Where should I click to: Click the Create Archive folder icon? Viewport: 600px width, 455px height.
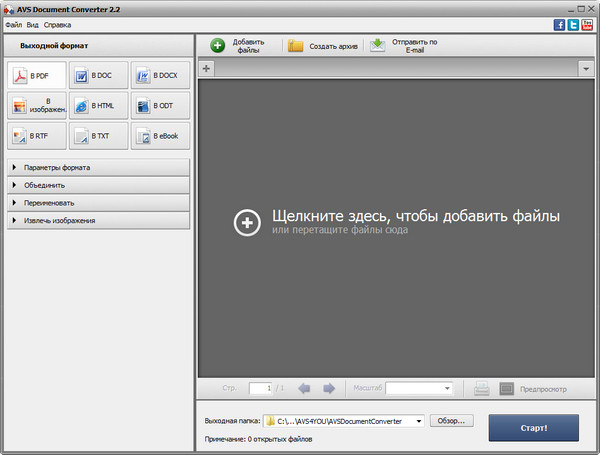click(296, 46)
